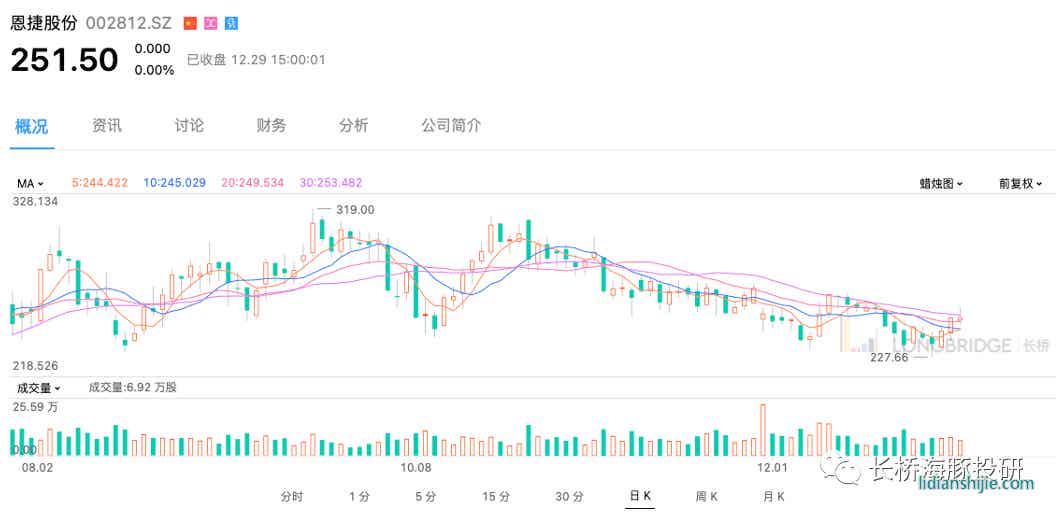This screenshot has height=516, width=1058.
Task: Open the 讨论 tab
Action: point(189,125)
